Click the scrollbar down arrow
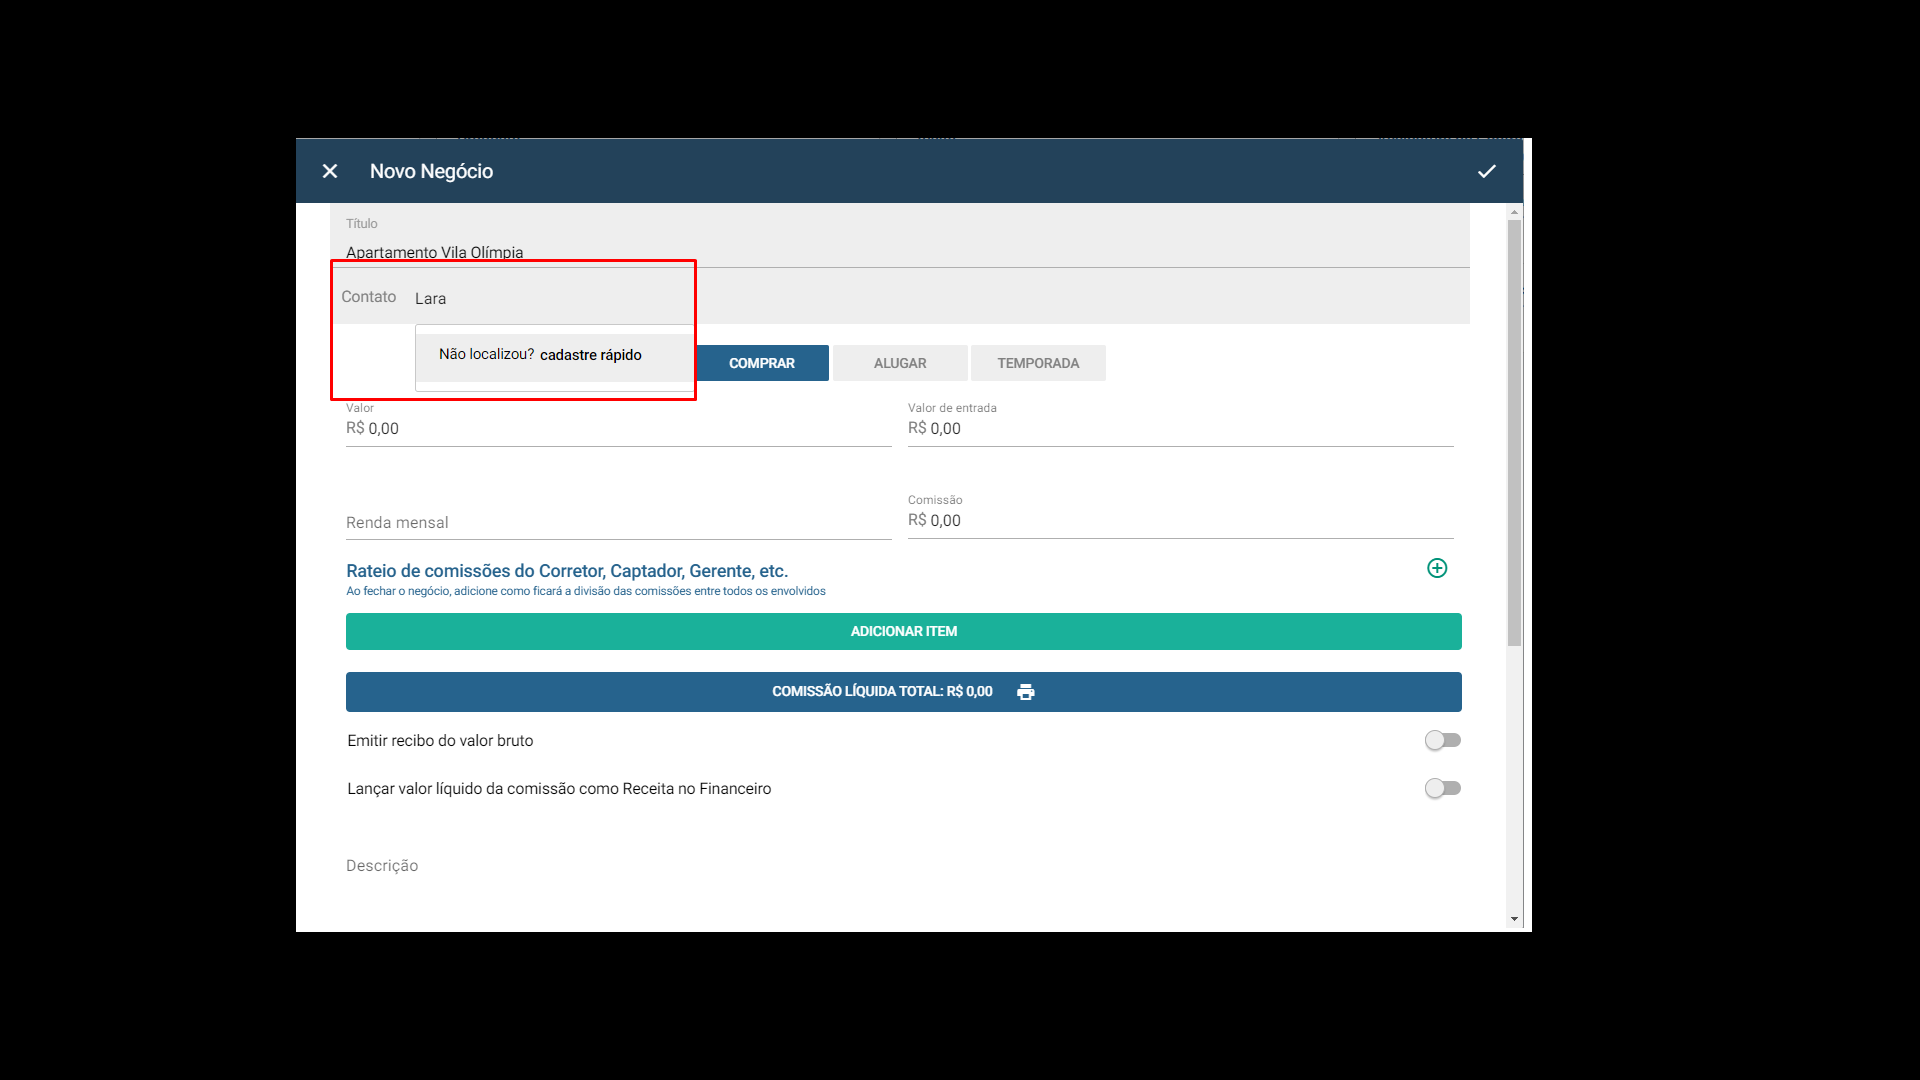 click(x=1514, y=919)
